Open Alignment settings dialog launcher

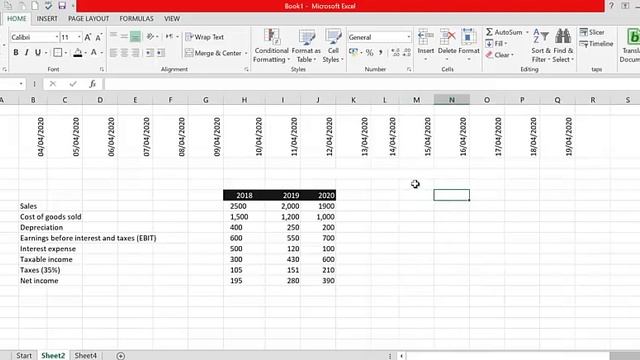tap(246, 69)
